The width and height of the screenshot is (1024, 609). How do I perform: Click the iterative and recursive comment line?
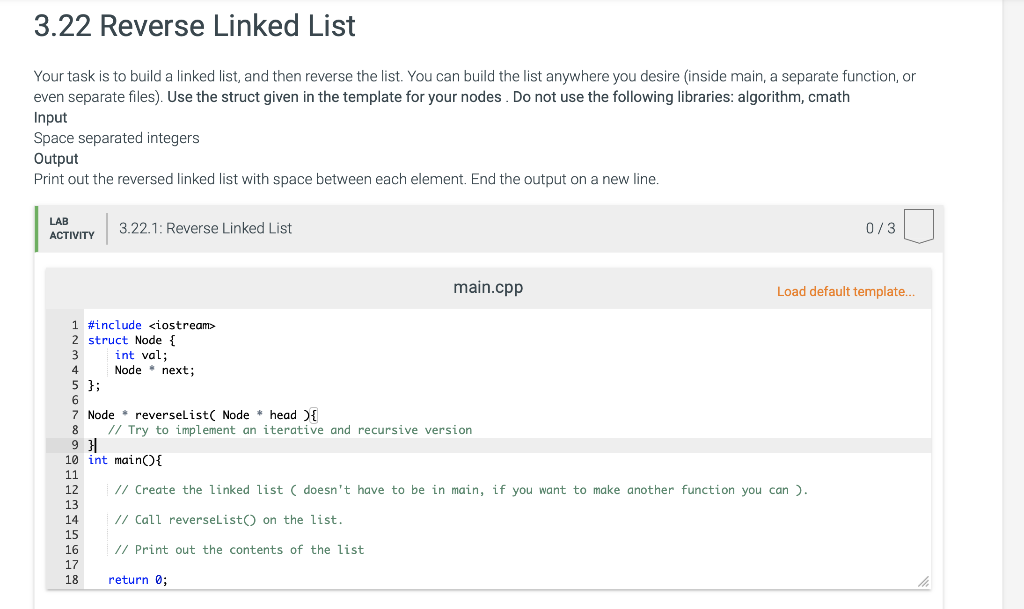290,430
